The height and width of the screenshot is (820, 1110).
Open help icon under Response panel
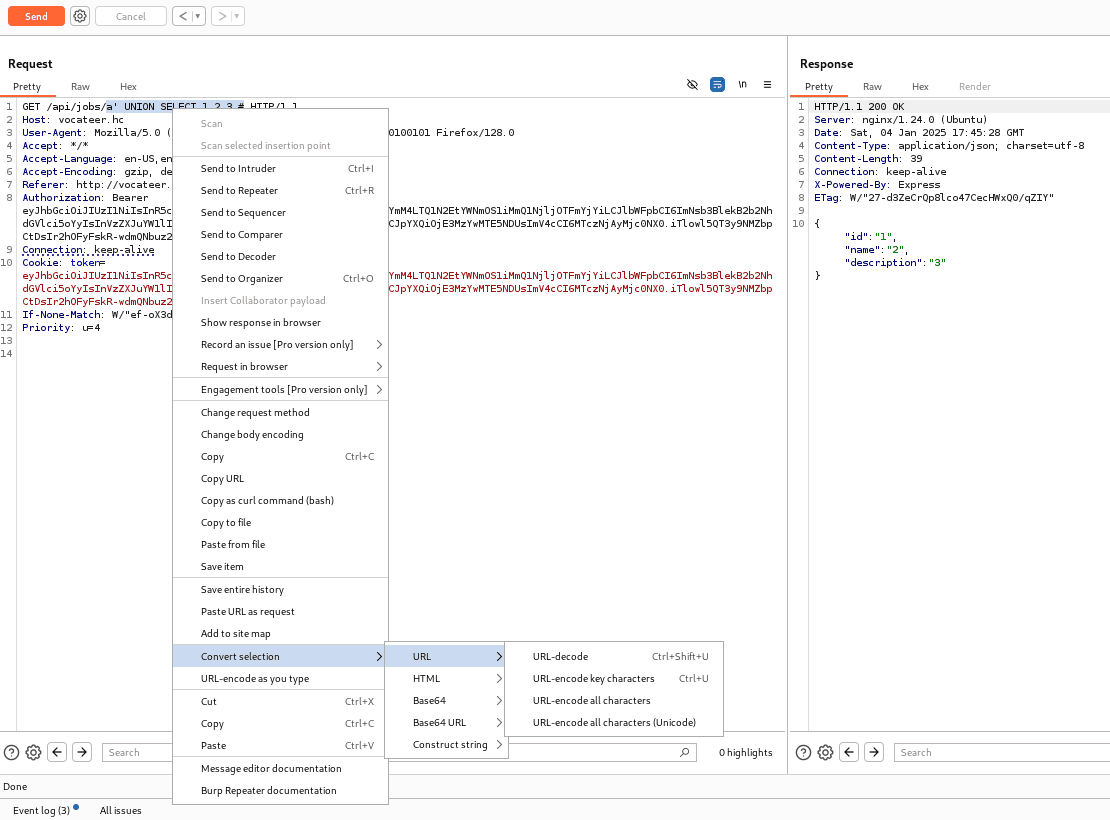[x=803, y=752]
